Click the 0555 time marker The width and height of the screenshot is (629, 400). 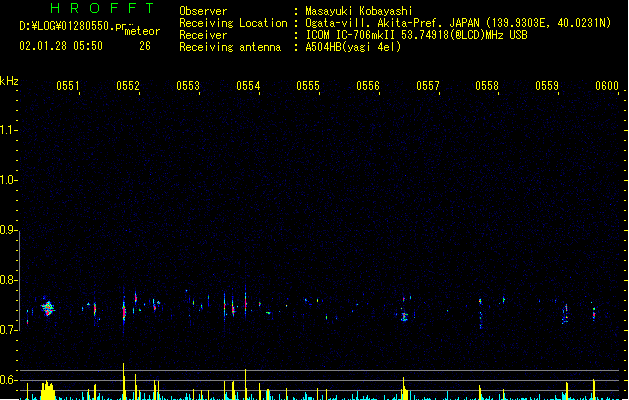coord(308,86)
